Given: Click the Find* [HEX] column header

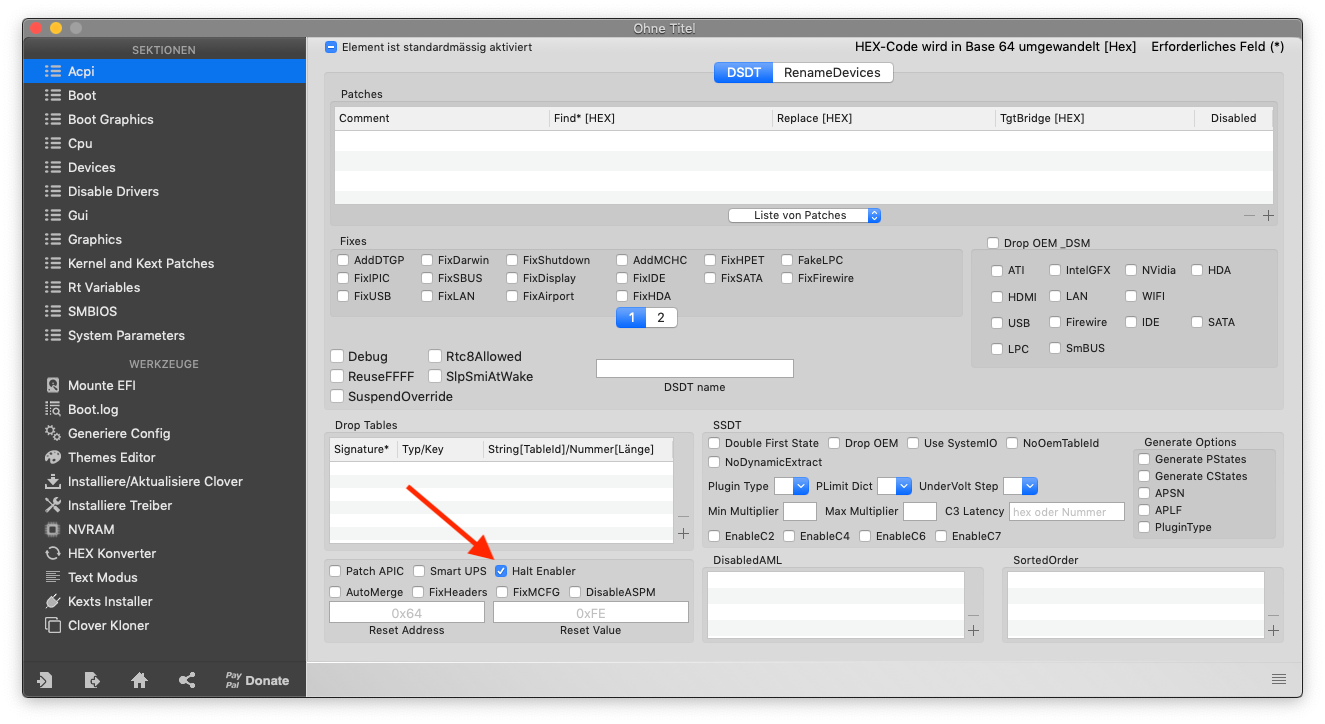Looking at the screenshot, I should 661,118.
